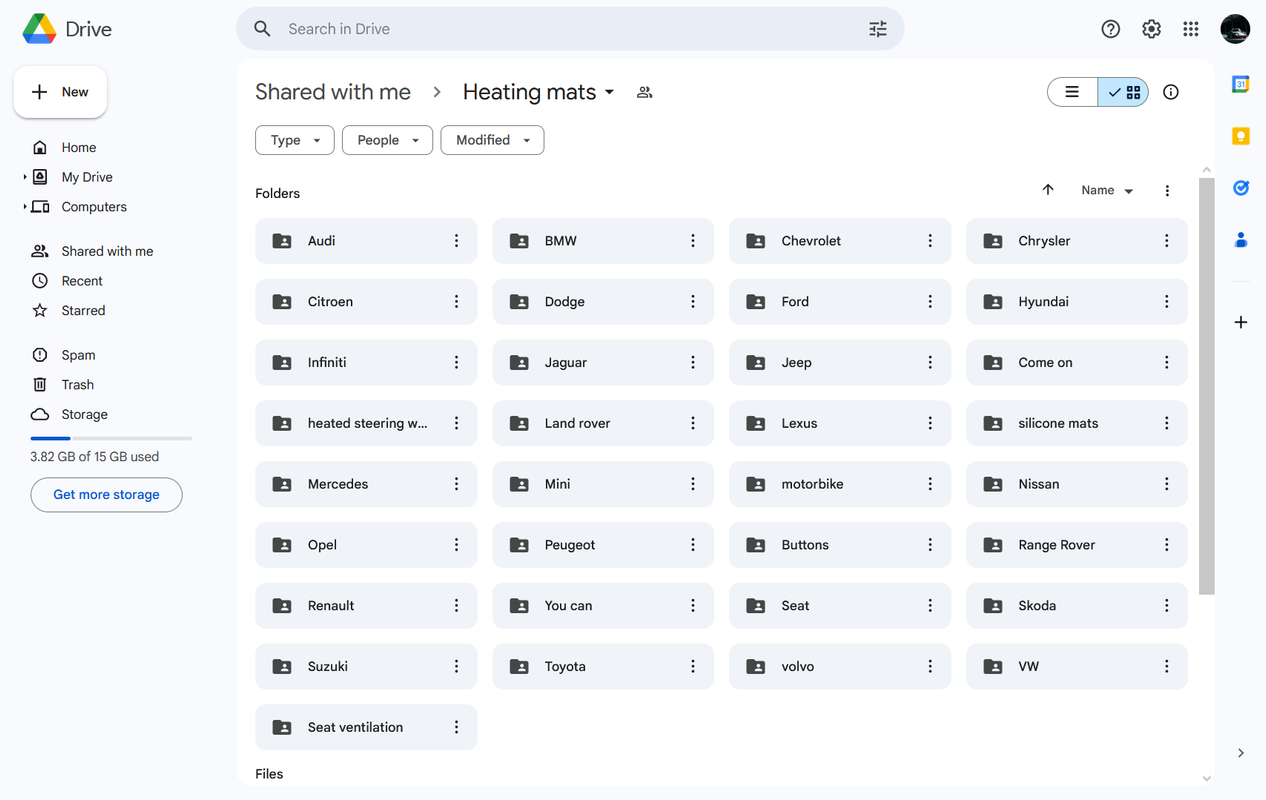Open the Type filter dropdown
Viewport: 1266px width, 800px height.
[x=295, y=140]
